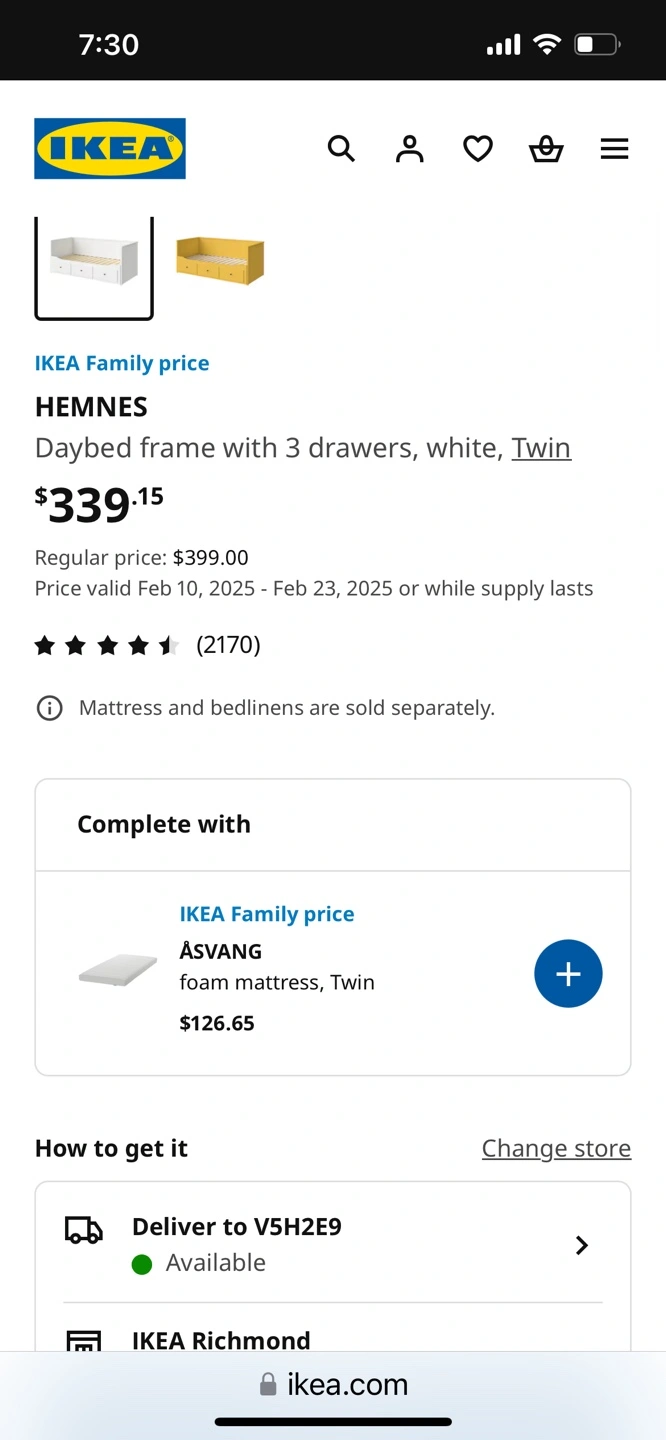Open the Twin size link
This screenshot has width=666, height=1440.
541,448
